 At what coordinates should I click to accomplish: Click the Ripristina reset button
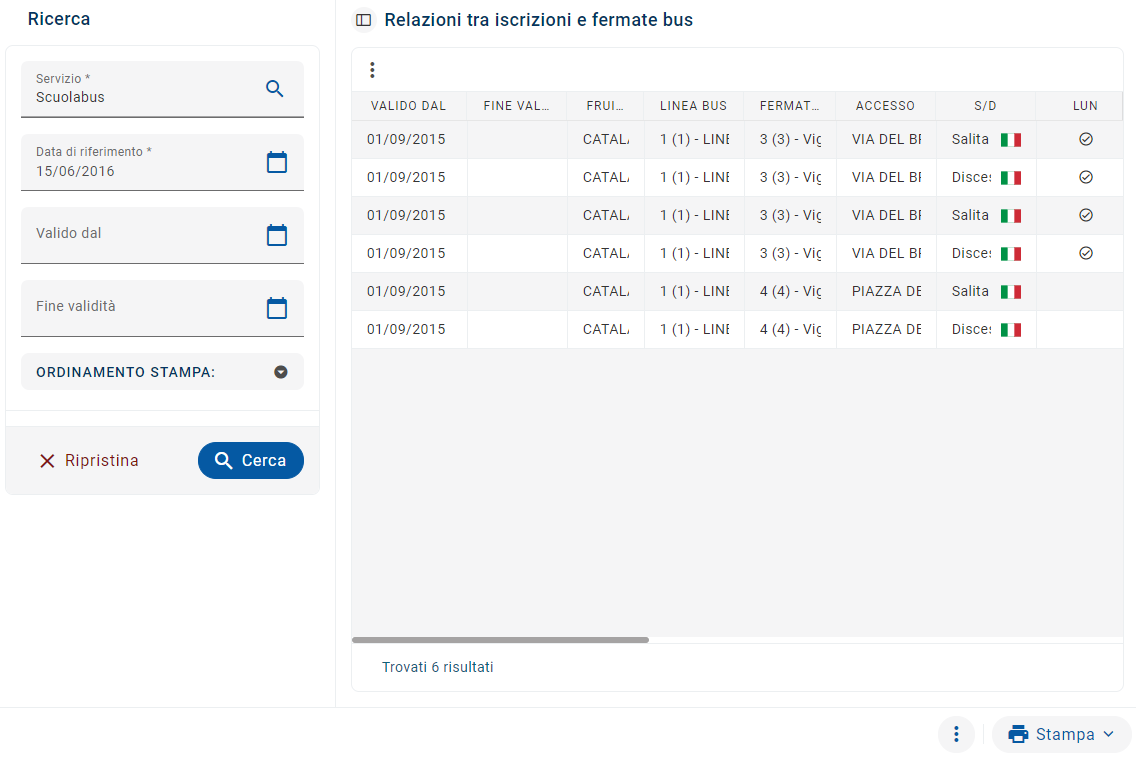click(x=88, y=461)
